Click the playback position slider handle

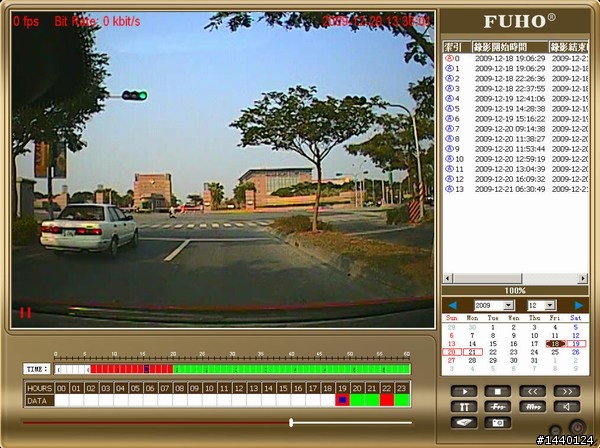point(291,422)
